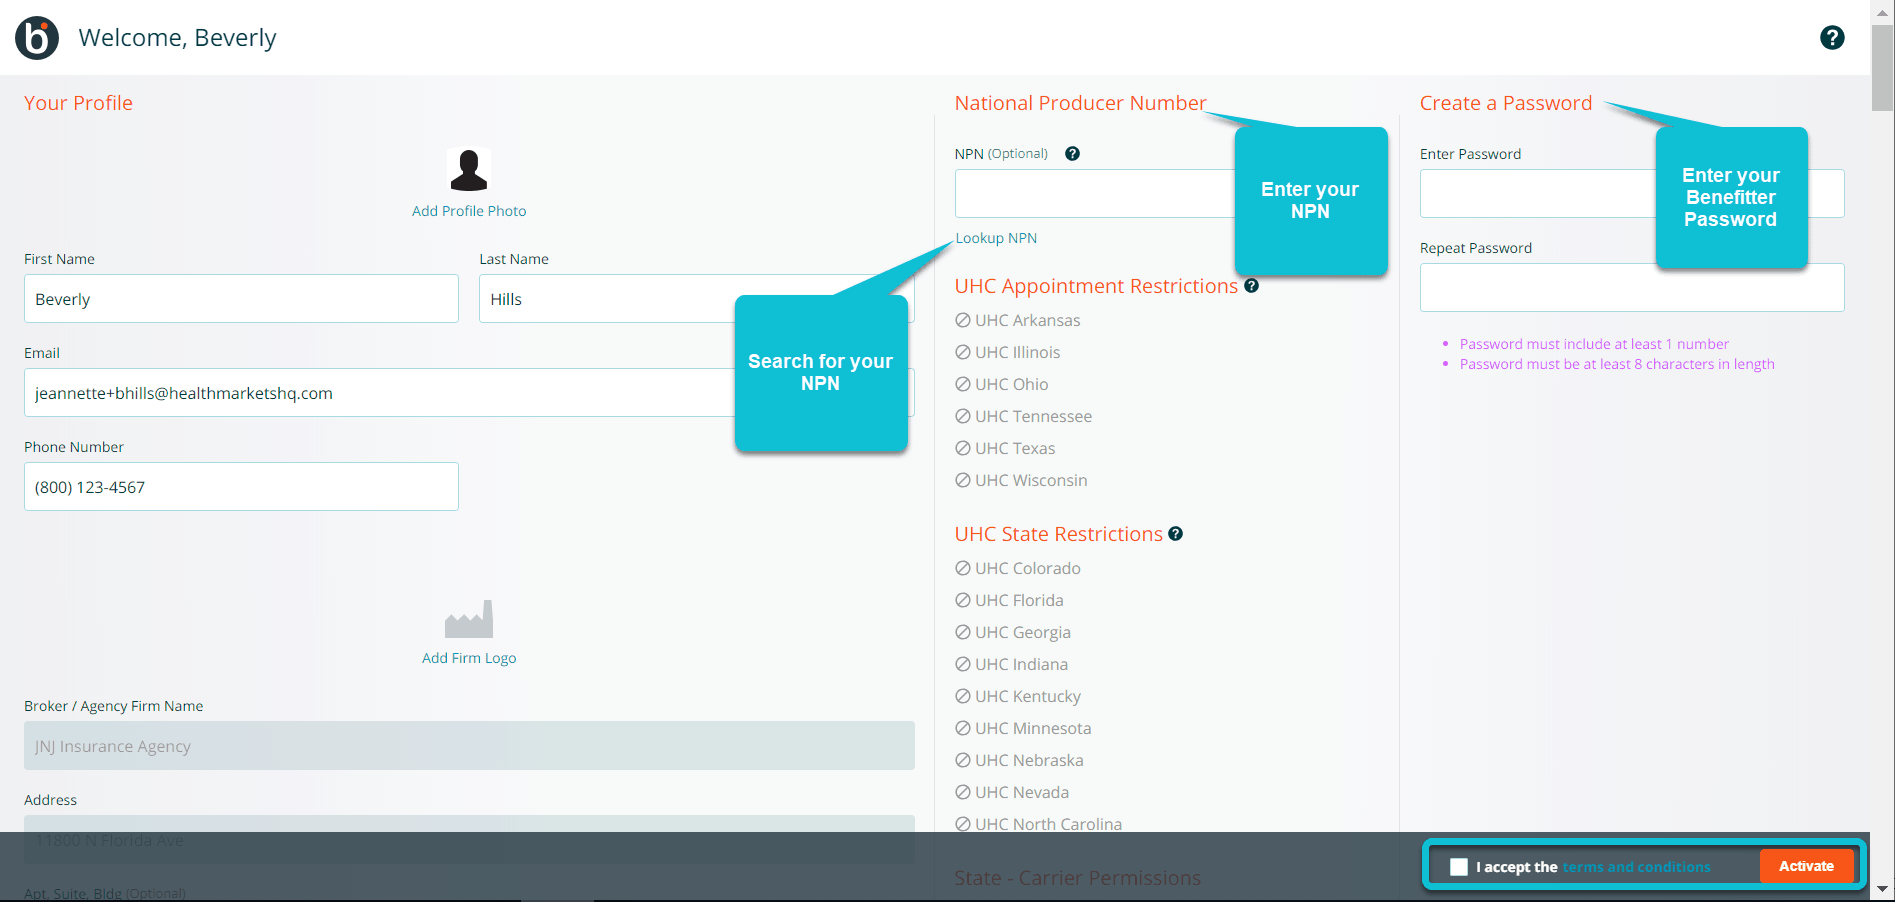1895x902 pixels.
Task: Toggle UHC Nebraska restriction icon
Action: (963, 760)
